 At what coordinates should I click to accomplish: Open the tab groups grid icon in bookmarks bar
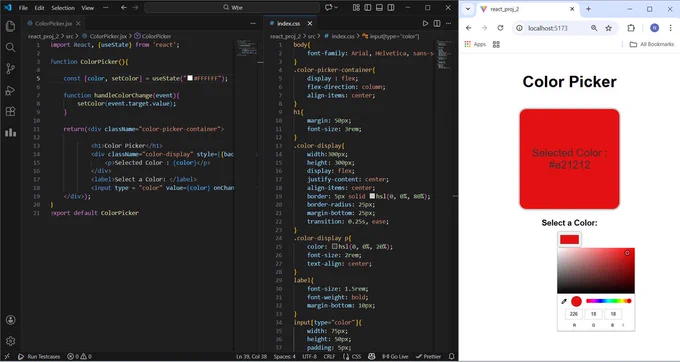pos(496,44)
